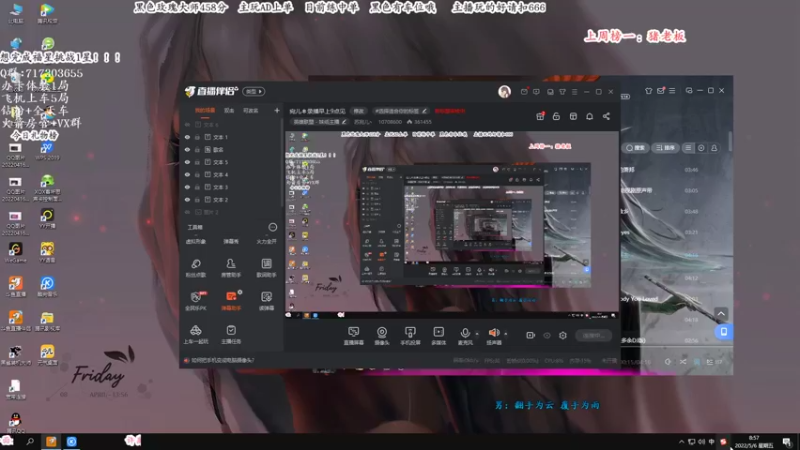
Task: Open the 火力全开 toolbox tab
Action: pos(266,241)
